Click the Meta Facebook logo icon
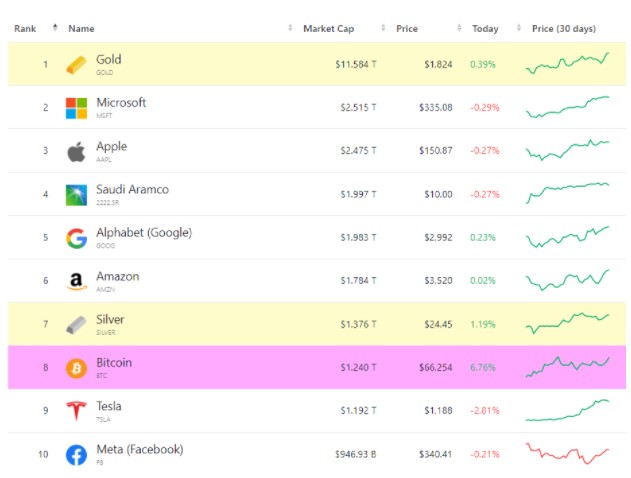The image size is (631, 478). tap(76, 455)
